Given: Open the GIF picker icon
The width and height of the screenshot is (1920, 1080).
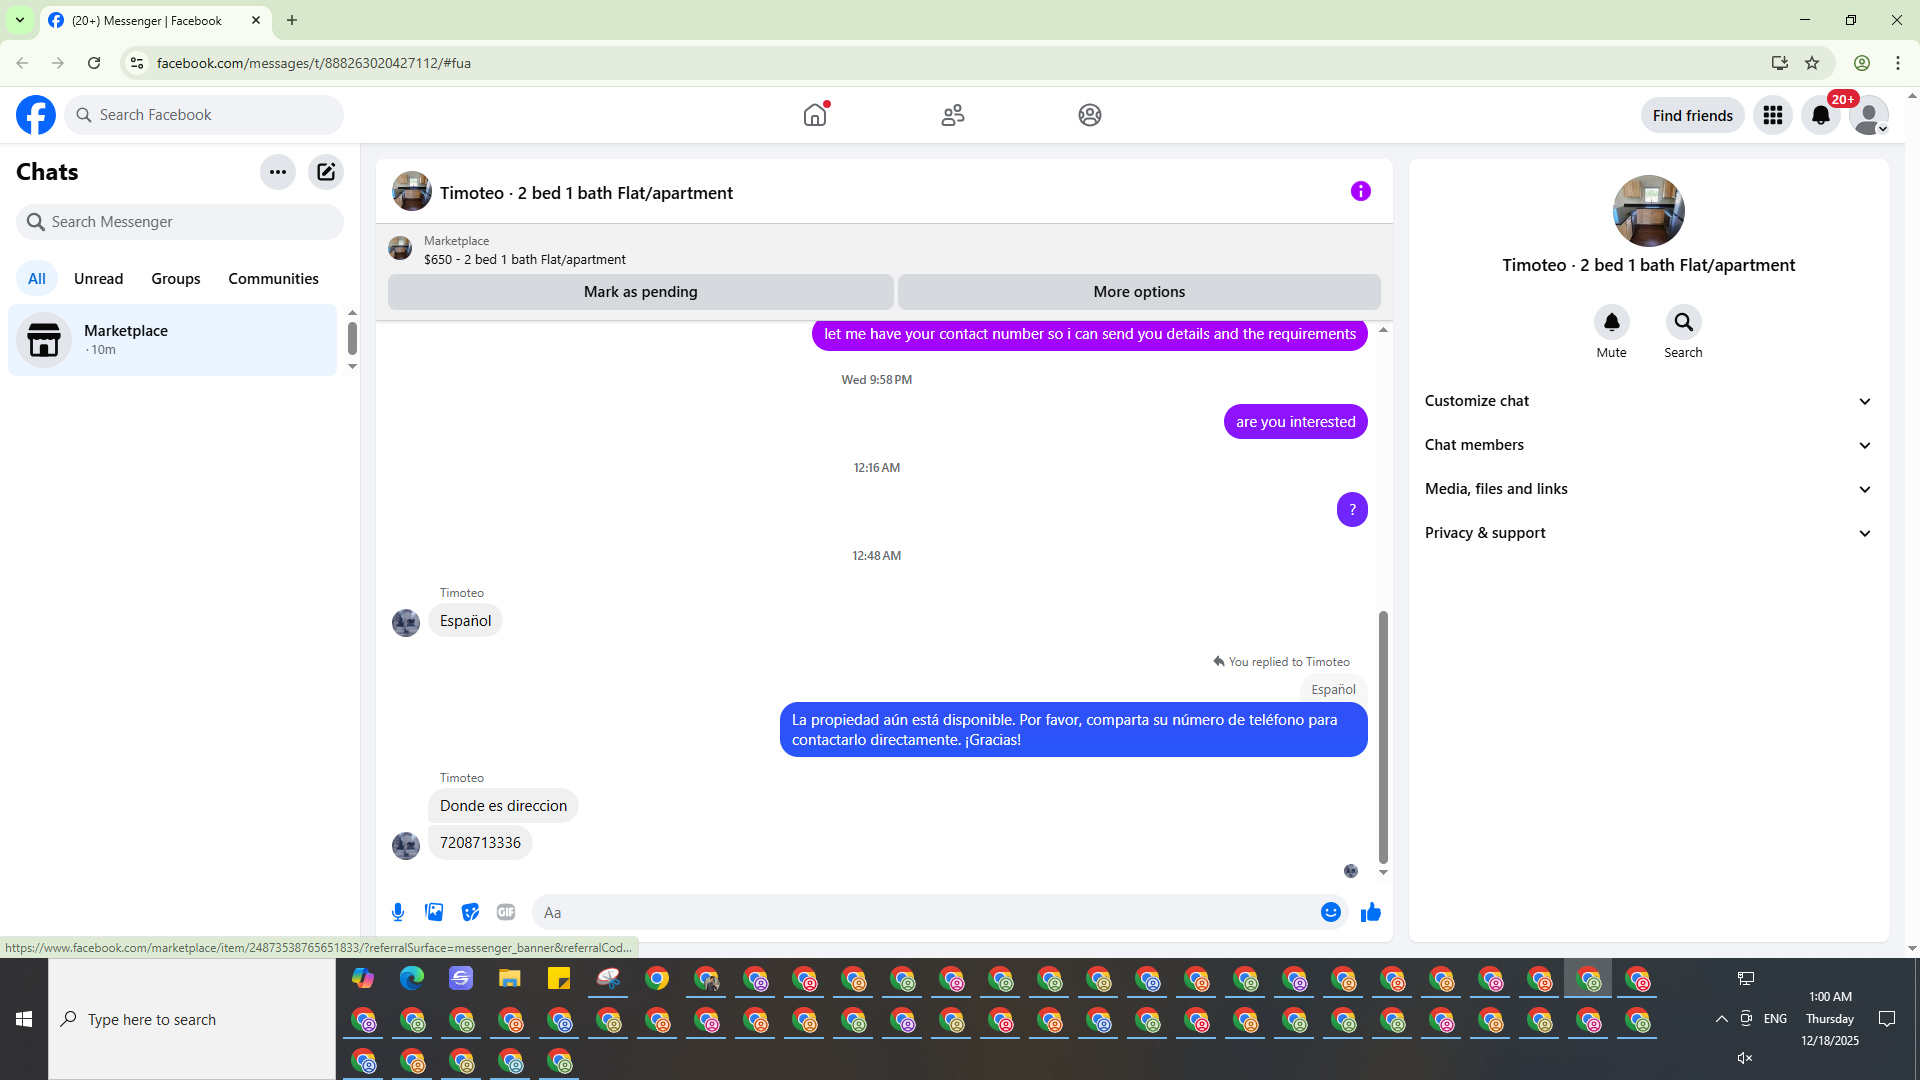Looking at the screenshot, I should tap(506, 912).
